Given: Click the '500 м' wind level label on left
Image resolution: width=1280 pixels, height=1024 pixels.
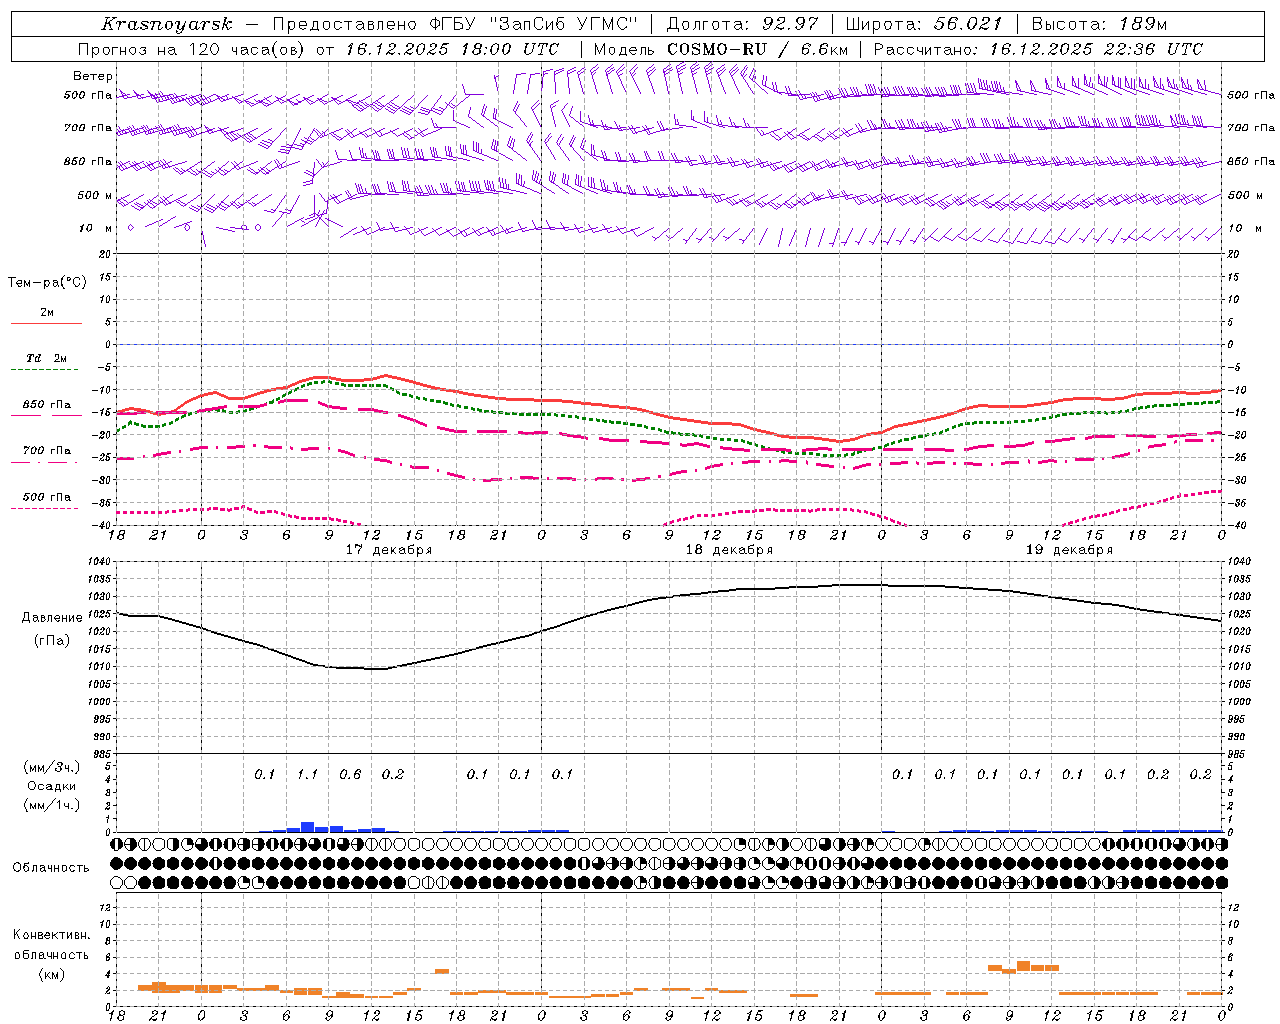Looking at the screenshot, I should coord(95,195).
